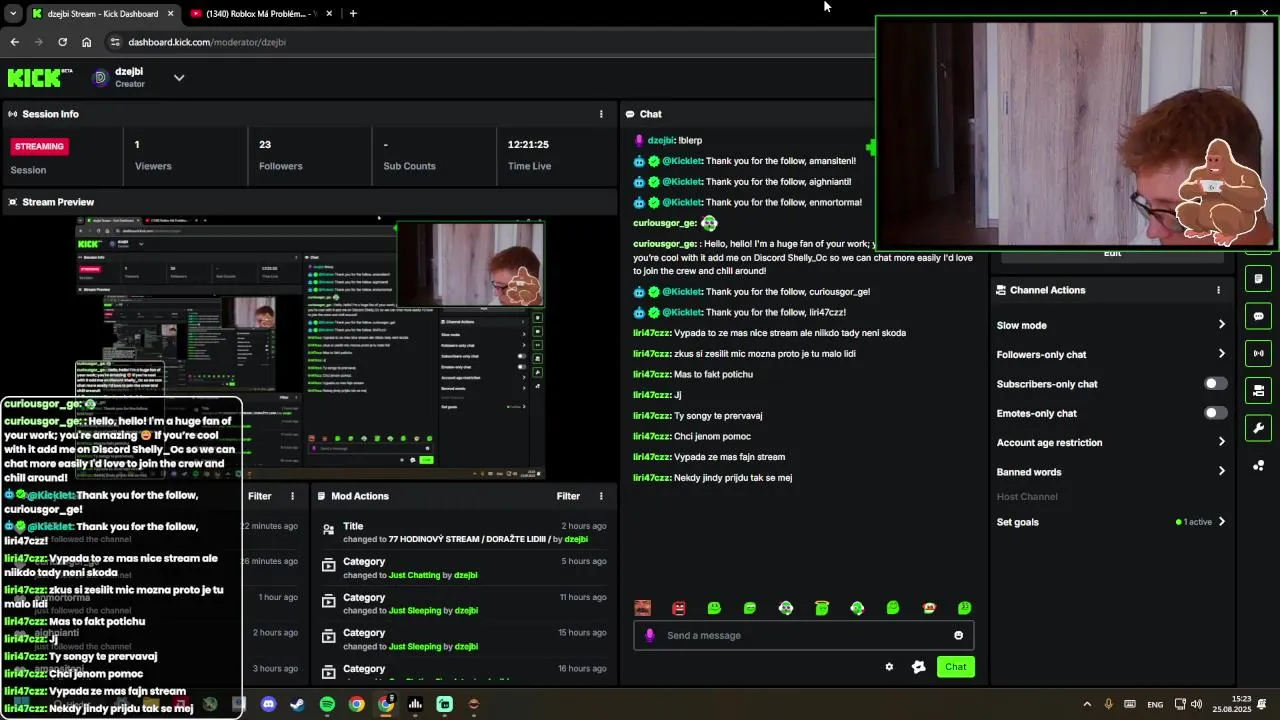This screenshot has height=720, width=1280.
Task: Send message with the Chat button
Action: pyautogui.click(x=955, y=667)
